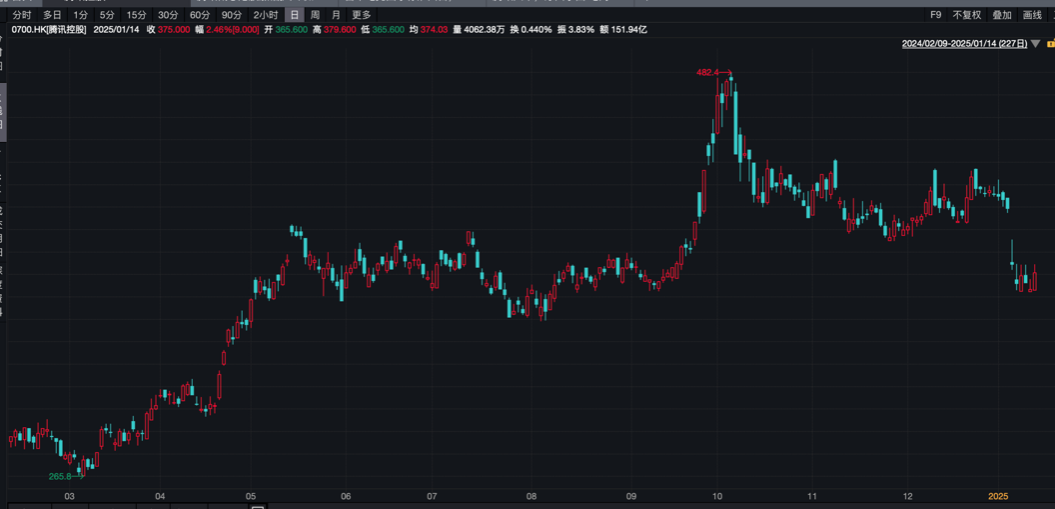
Task: Click the orange lock icon at right edge
Action: 1050,44
